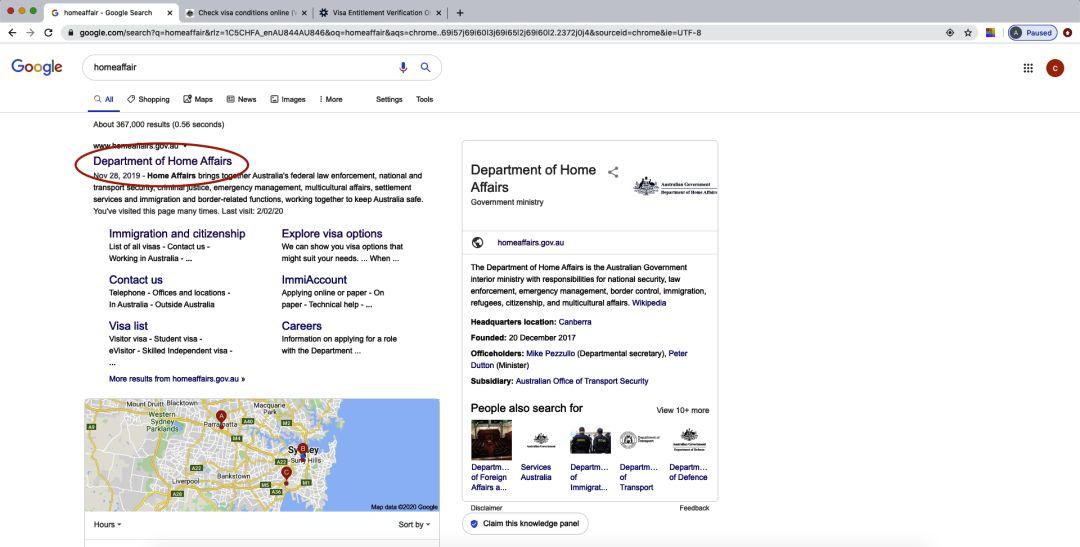Viewport: 1080px width, 547px height.
Task: Select the Shopping search tab
Action: coord(148,99)
